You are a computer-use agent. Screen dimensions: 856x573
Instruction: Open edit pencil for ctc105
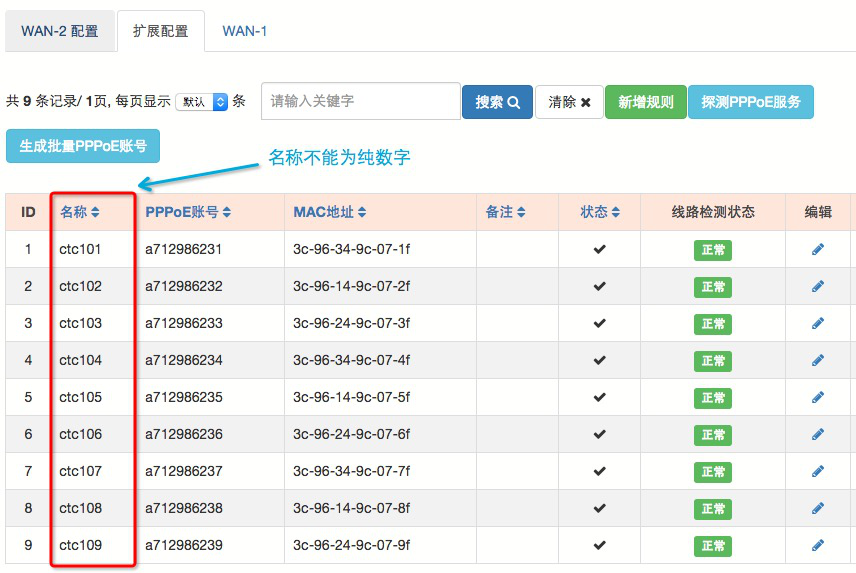tap(818, 397)
